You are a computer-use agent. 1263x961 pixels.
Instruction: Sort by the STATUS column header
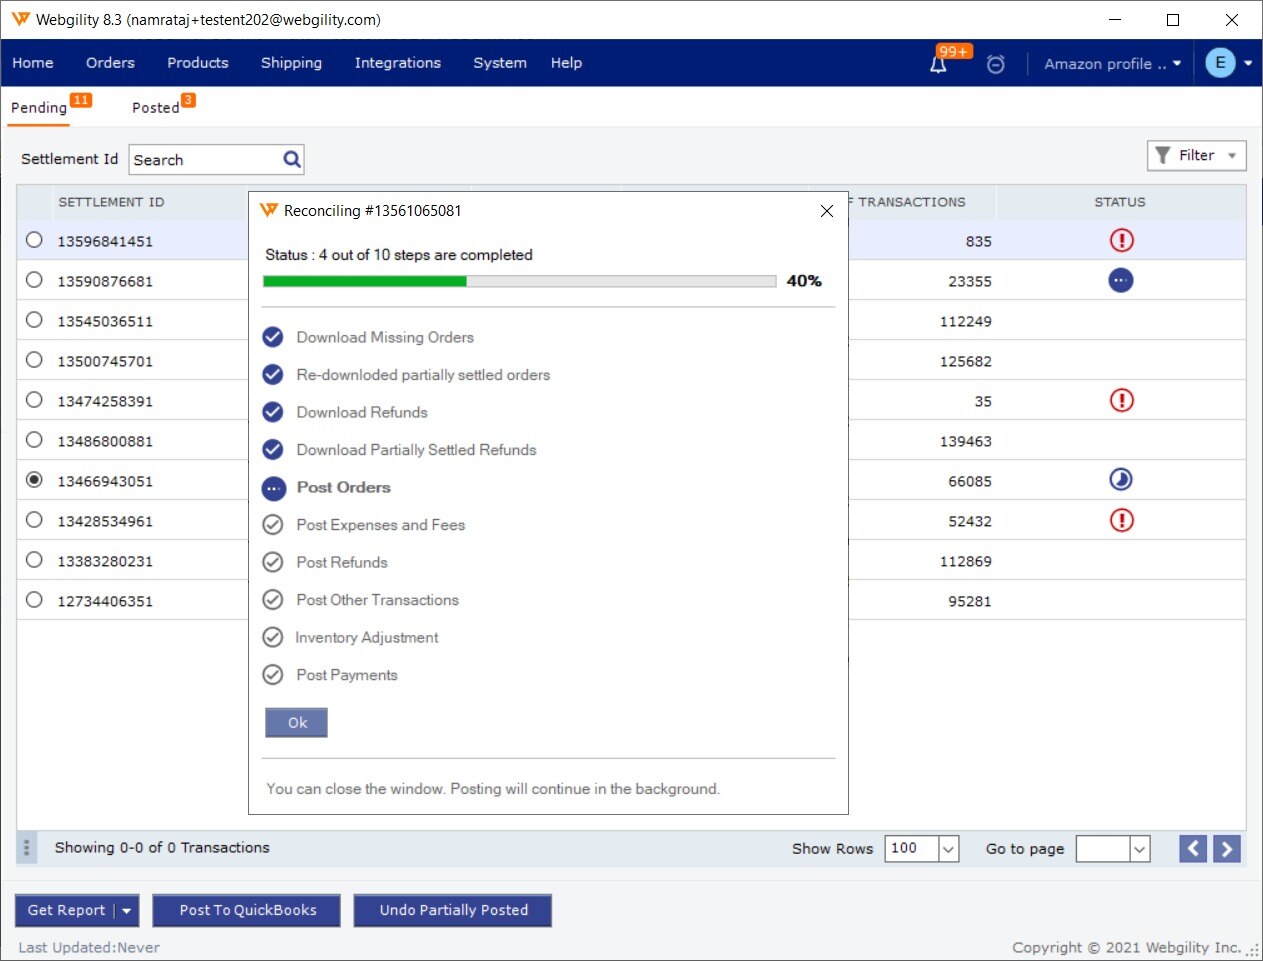point(1120,202)
